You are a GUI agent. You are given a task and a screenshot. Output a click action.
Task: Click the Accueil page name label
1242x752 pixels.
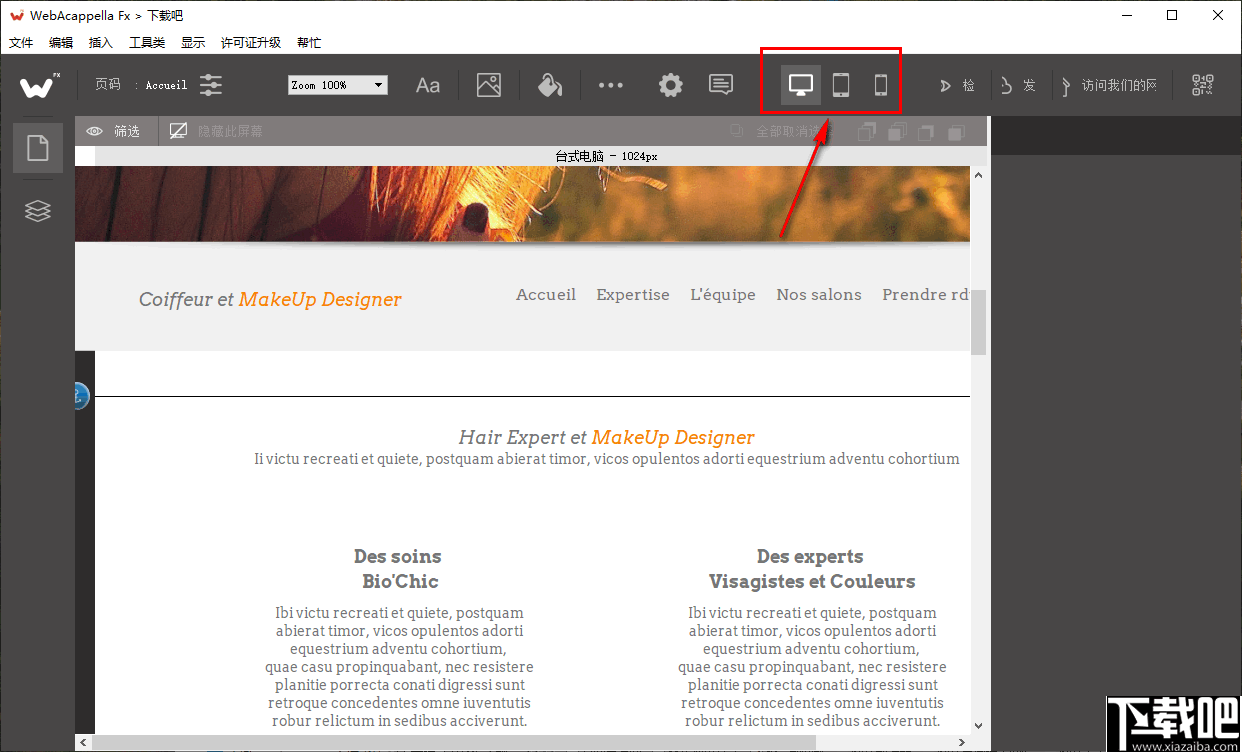tap(166, 86)
